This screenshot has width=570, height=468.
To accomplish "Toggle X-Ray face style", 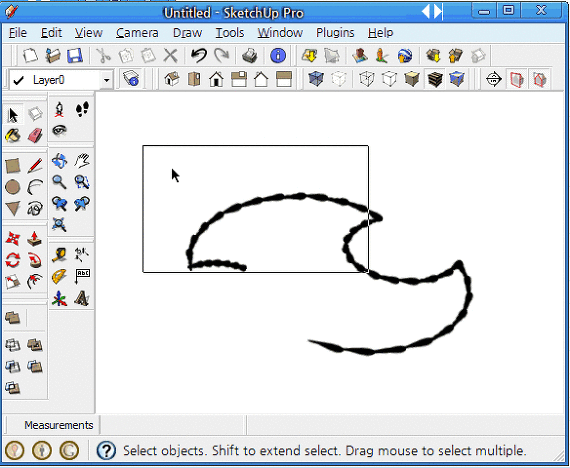I will 316,79.
